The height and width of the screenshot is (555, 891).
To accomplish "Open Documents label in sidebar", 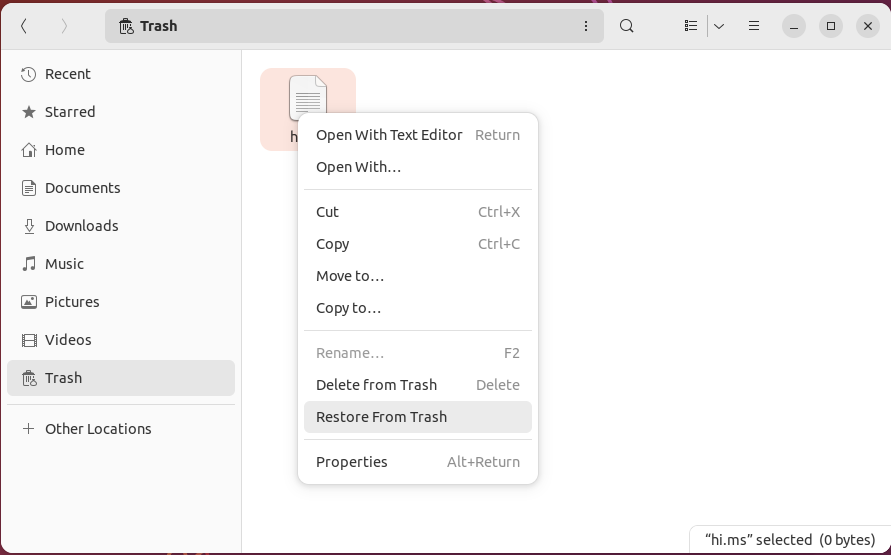I will [x=82, y=188].
